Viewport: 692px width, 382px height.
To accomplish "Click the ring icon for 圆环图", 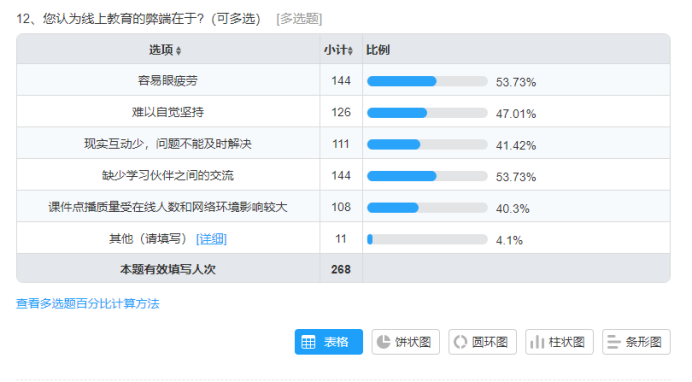I will click(460, 342).
